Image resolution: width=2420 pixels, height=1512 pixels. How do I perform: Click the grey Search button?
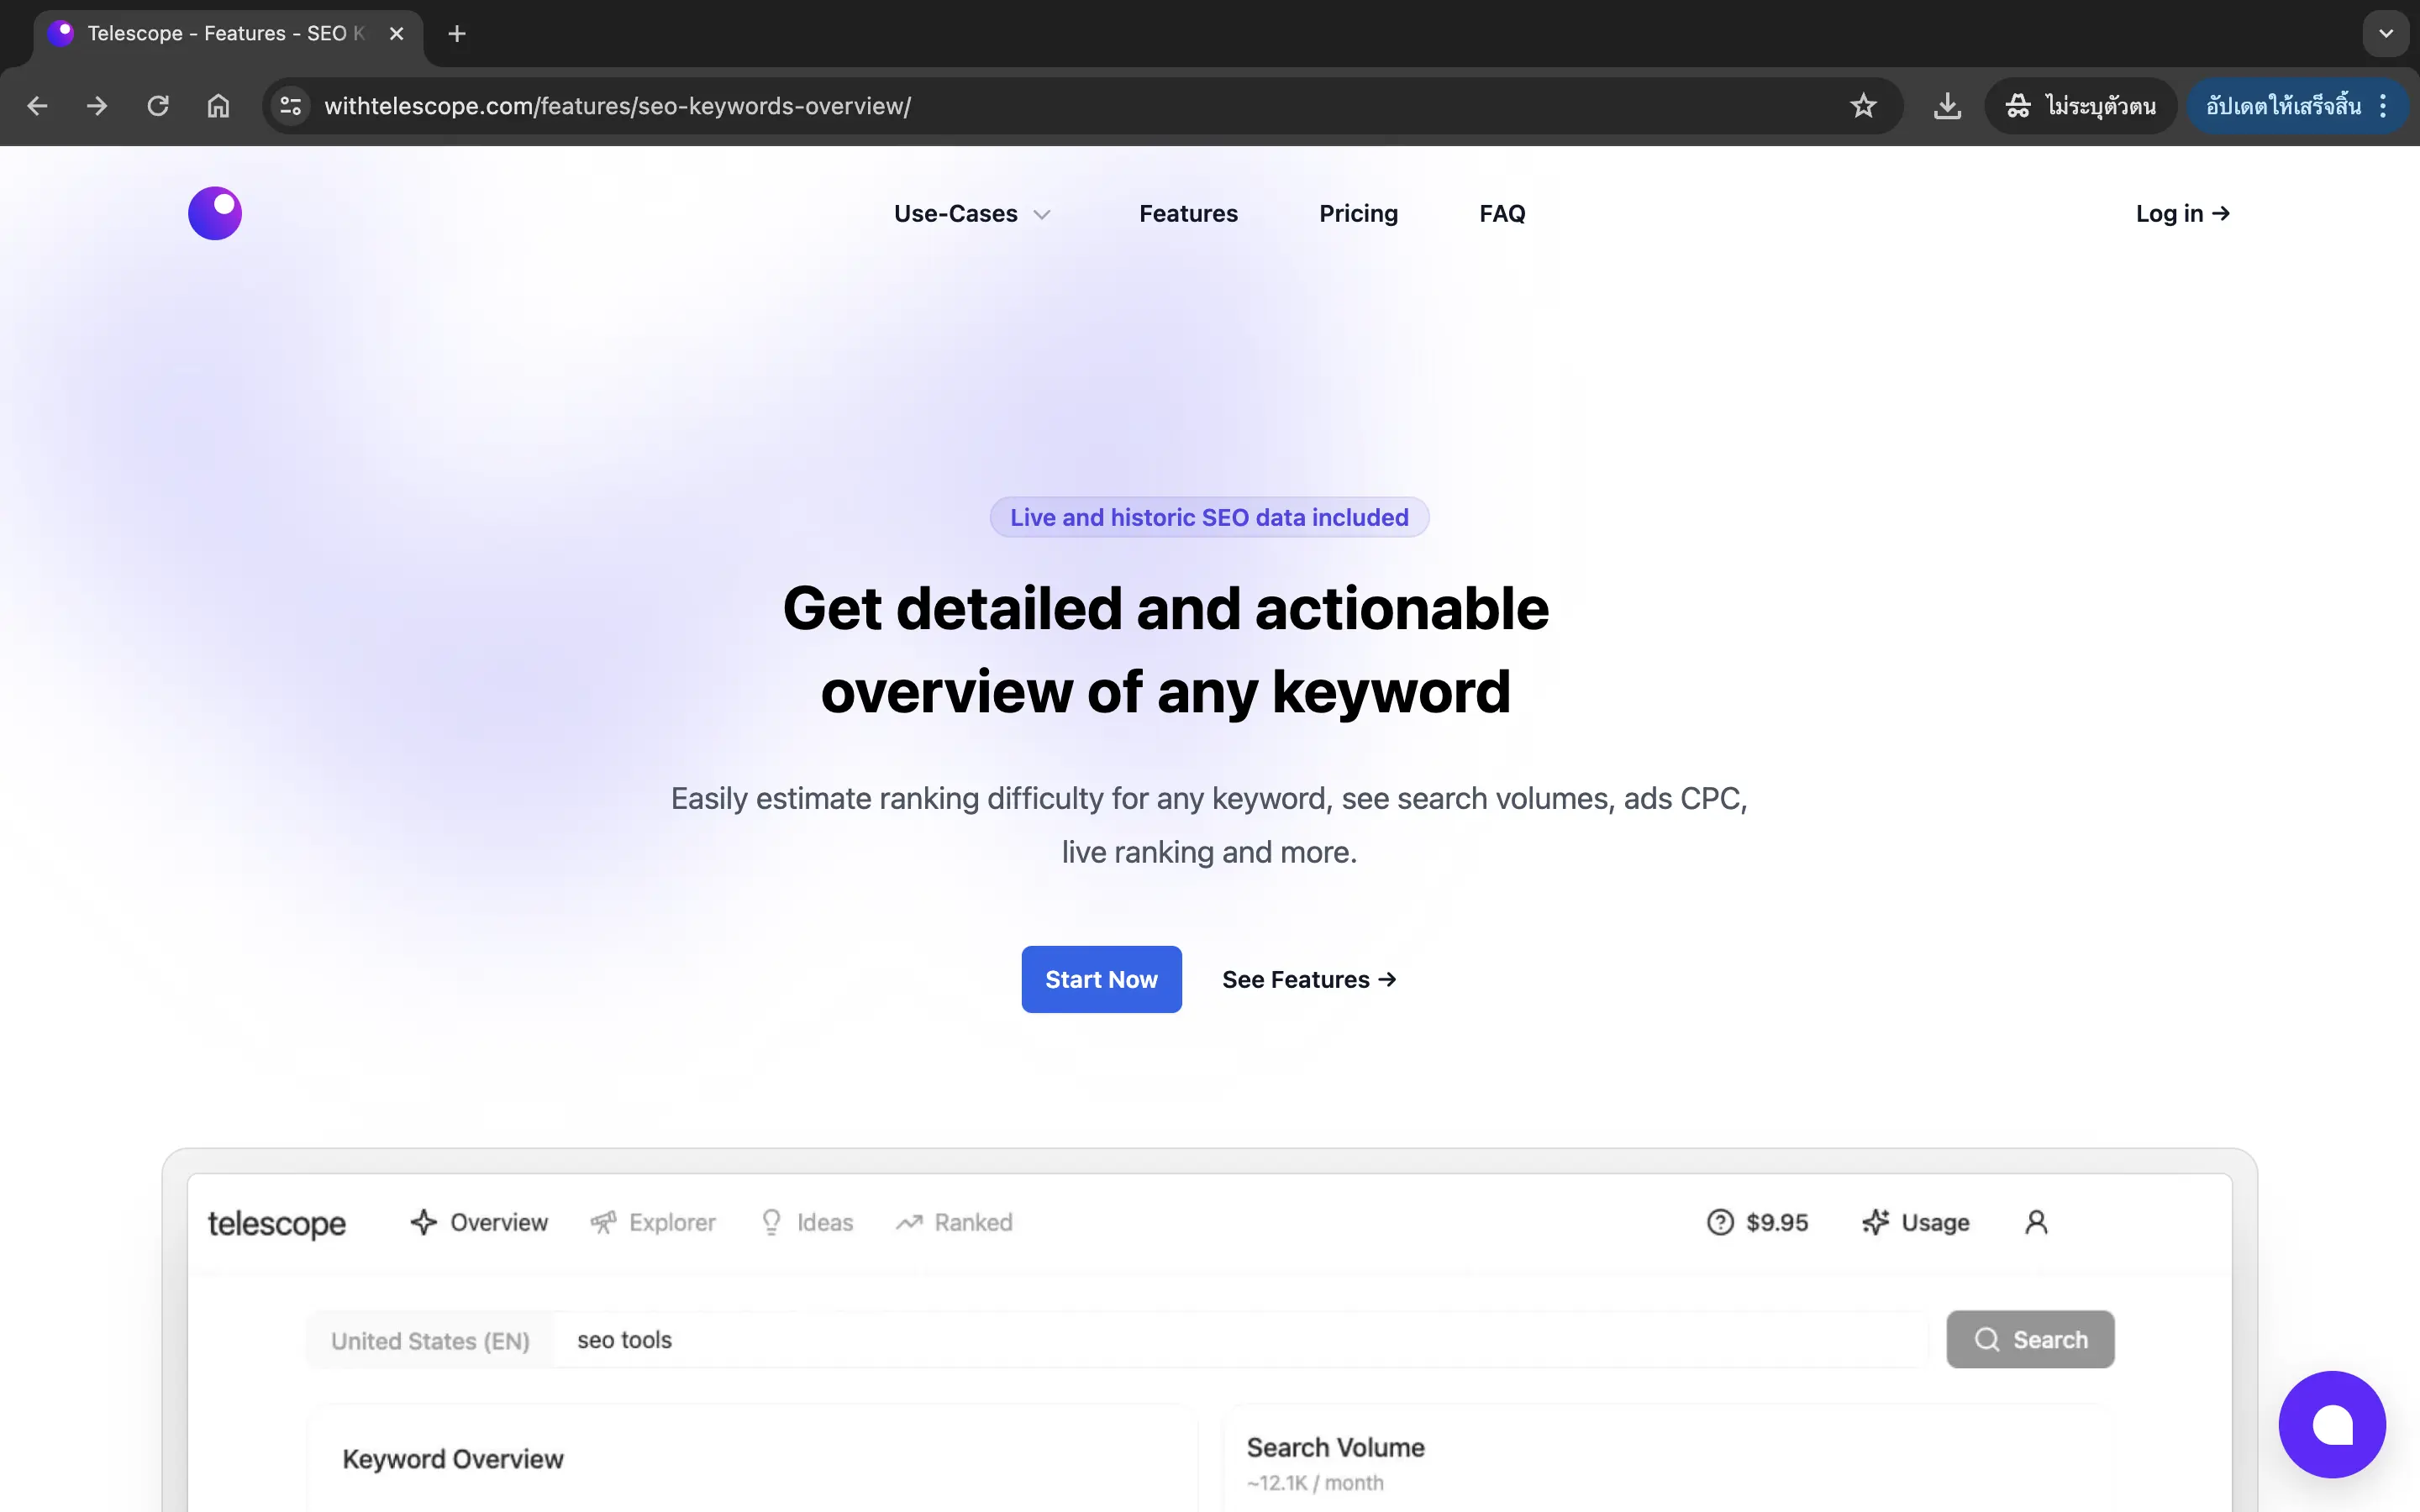coord(2030,1339)
